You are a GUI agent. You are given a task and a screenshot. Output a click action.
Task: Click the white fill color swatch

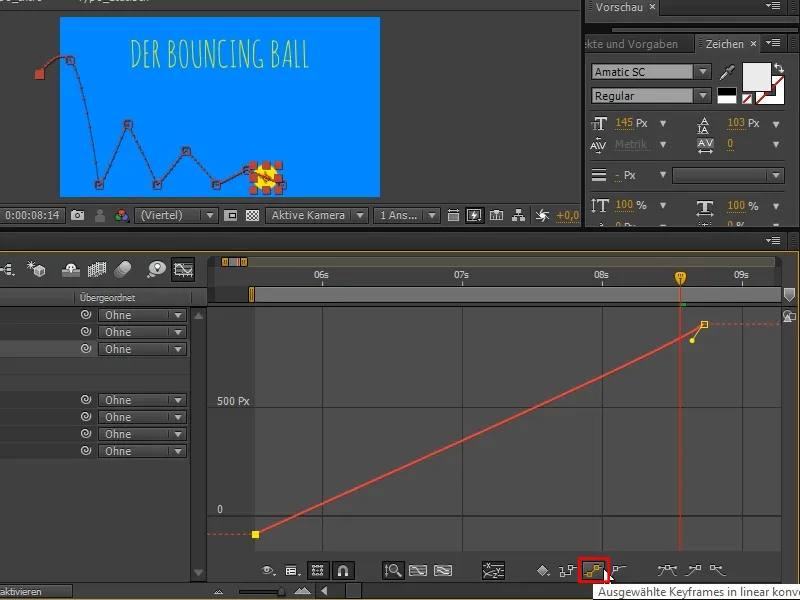click(756, 77)
